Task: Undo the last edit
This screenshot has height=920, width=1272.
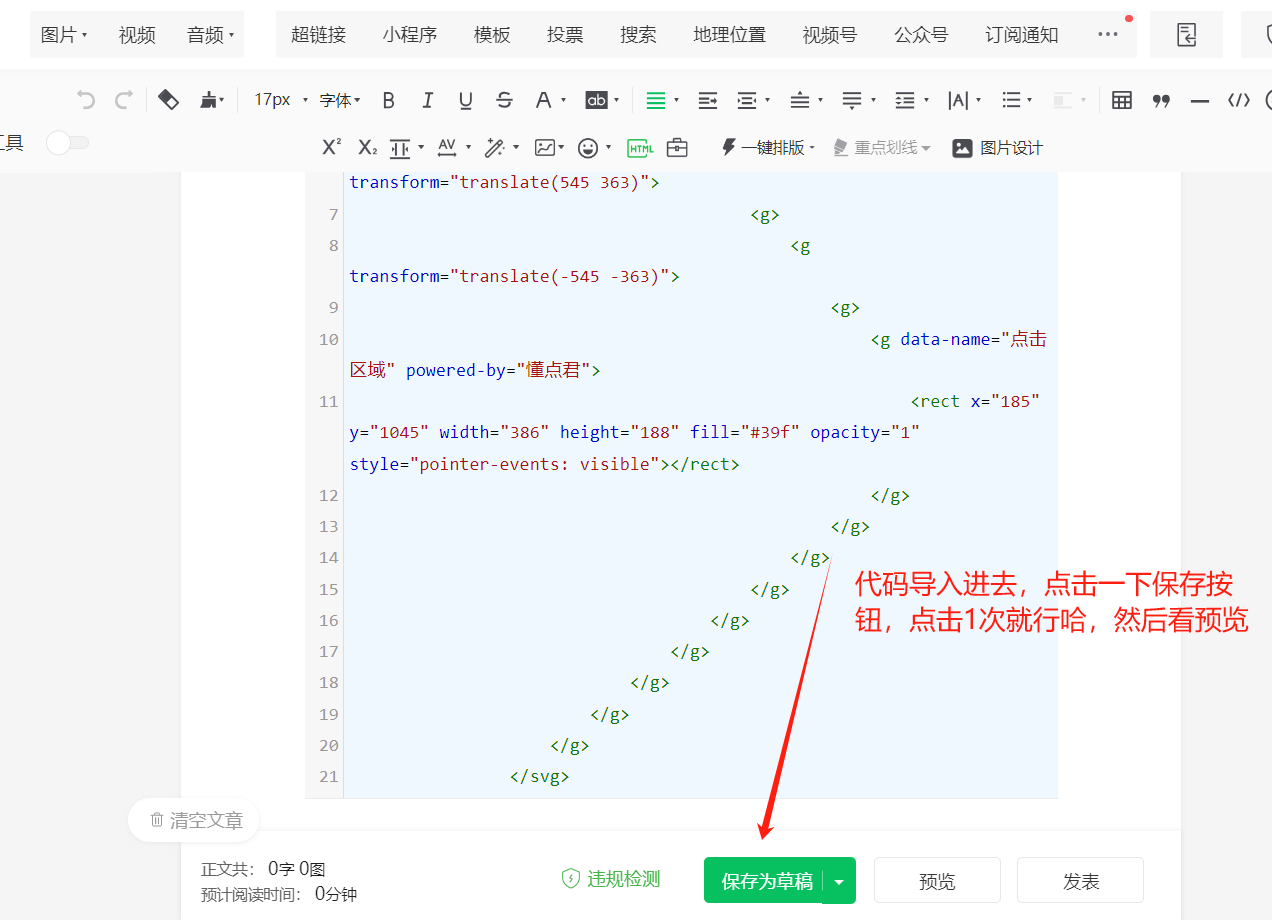Action: (86, 100)
